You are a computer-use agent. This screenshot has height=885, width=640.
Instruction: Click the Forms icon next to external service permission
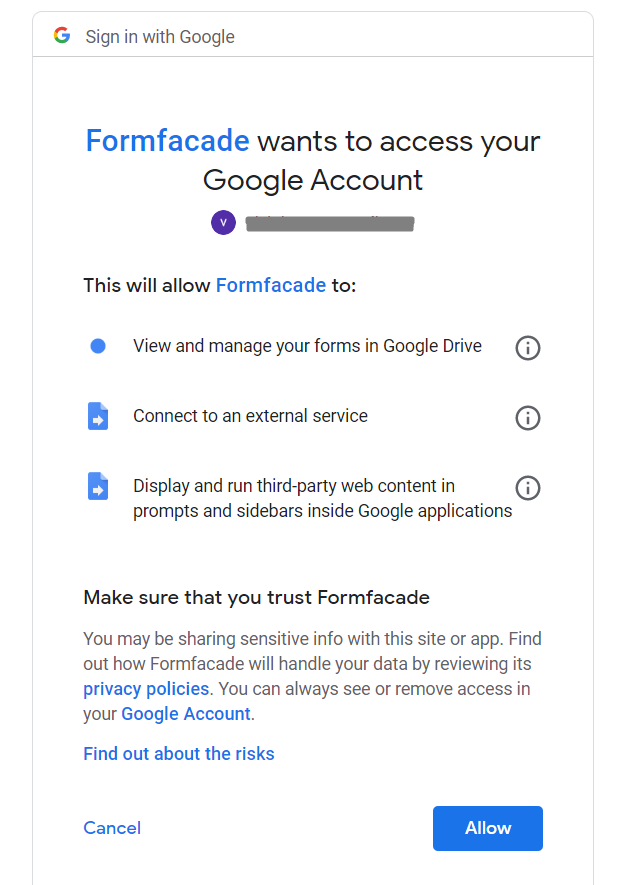[x=97, y=417]
